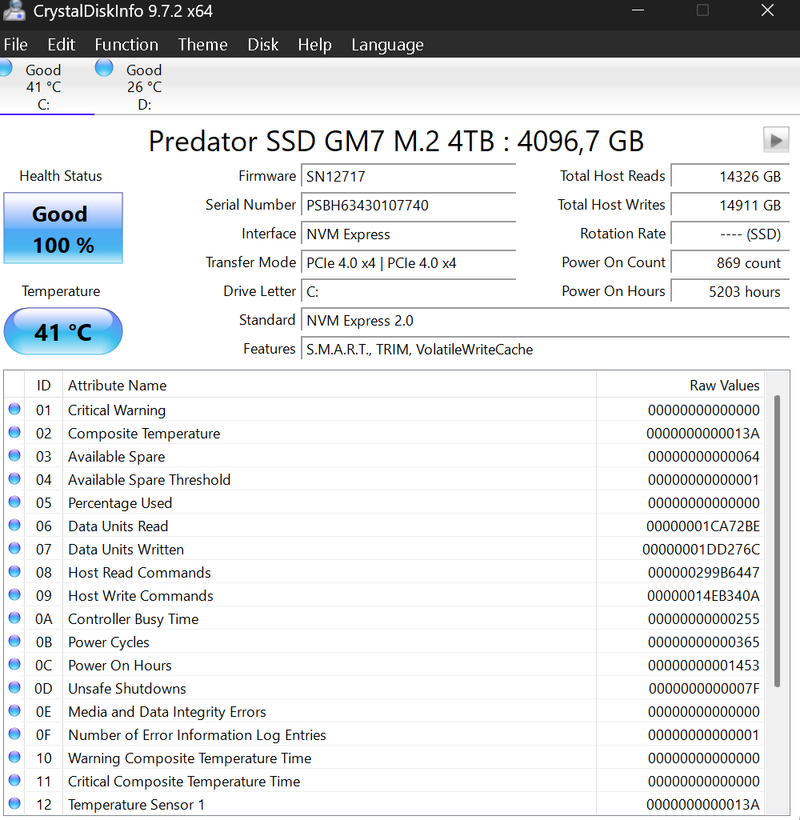The height and width of the screenshot is (820, 800).
Task: Click Rotation Rate value field
Action: 730,234
